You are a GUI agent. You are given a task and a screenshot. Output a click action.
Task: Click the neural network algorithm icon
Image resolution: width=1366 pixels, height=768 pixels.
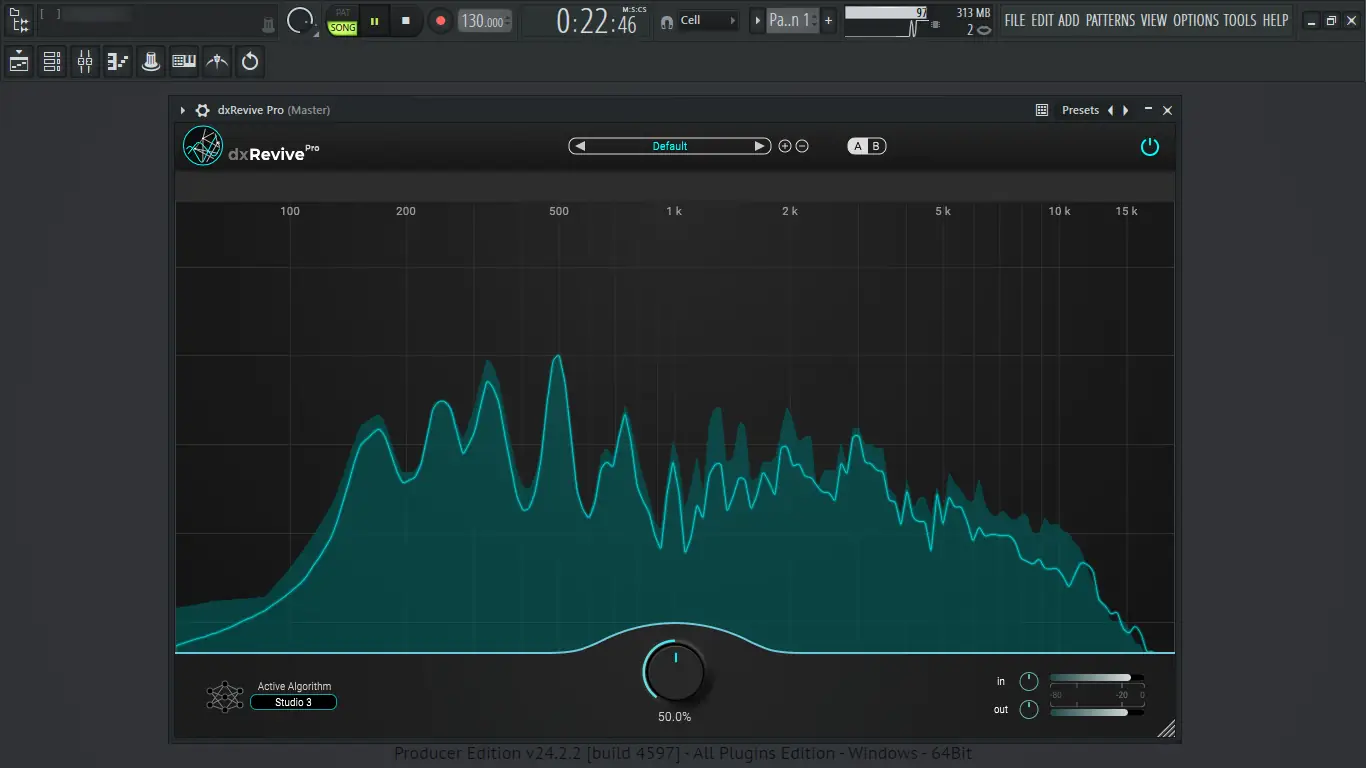(225, 696)
